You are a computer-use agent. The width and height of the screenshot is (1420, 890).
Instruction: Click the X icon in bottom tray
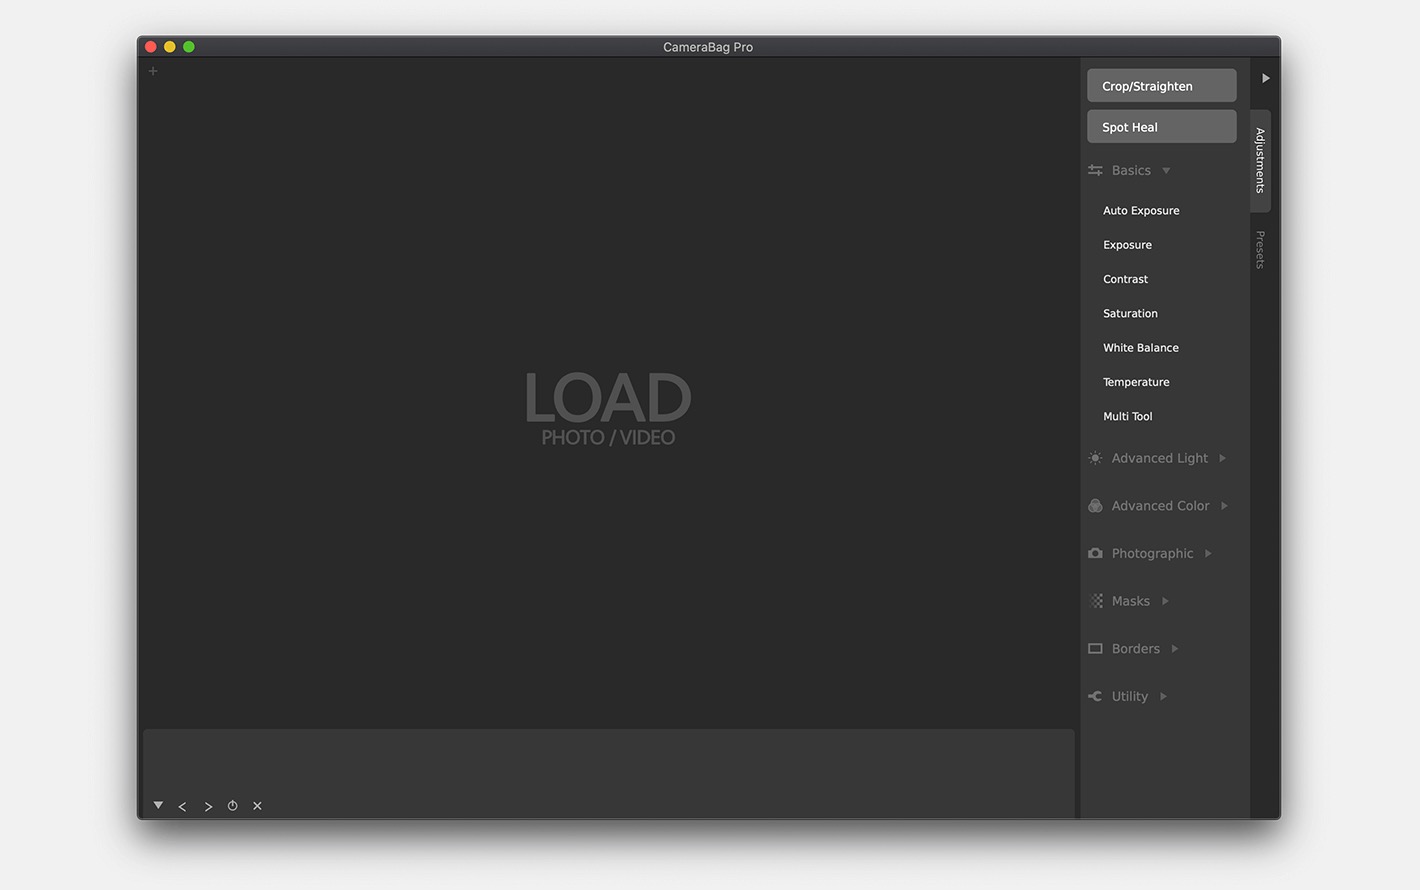click(257, 806)
